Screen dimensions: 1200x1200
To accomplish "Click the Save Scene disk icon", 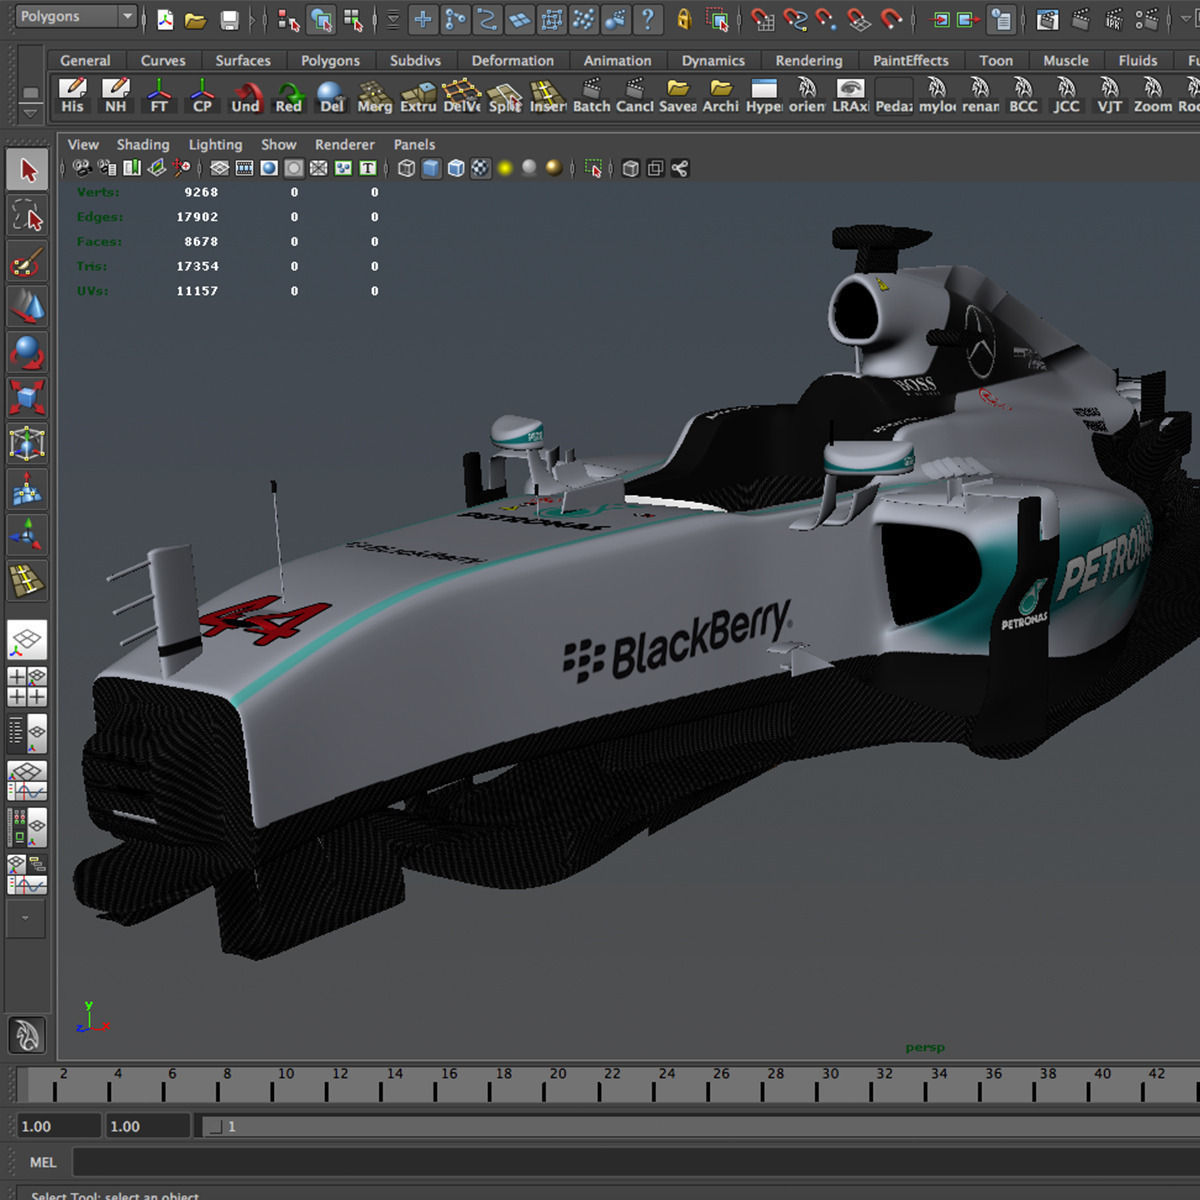I will [x=229, y=19].
